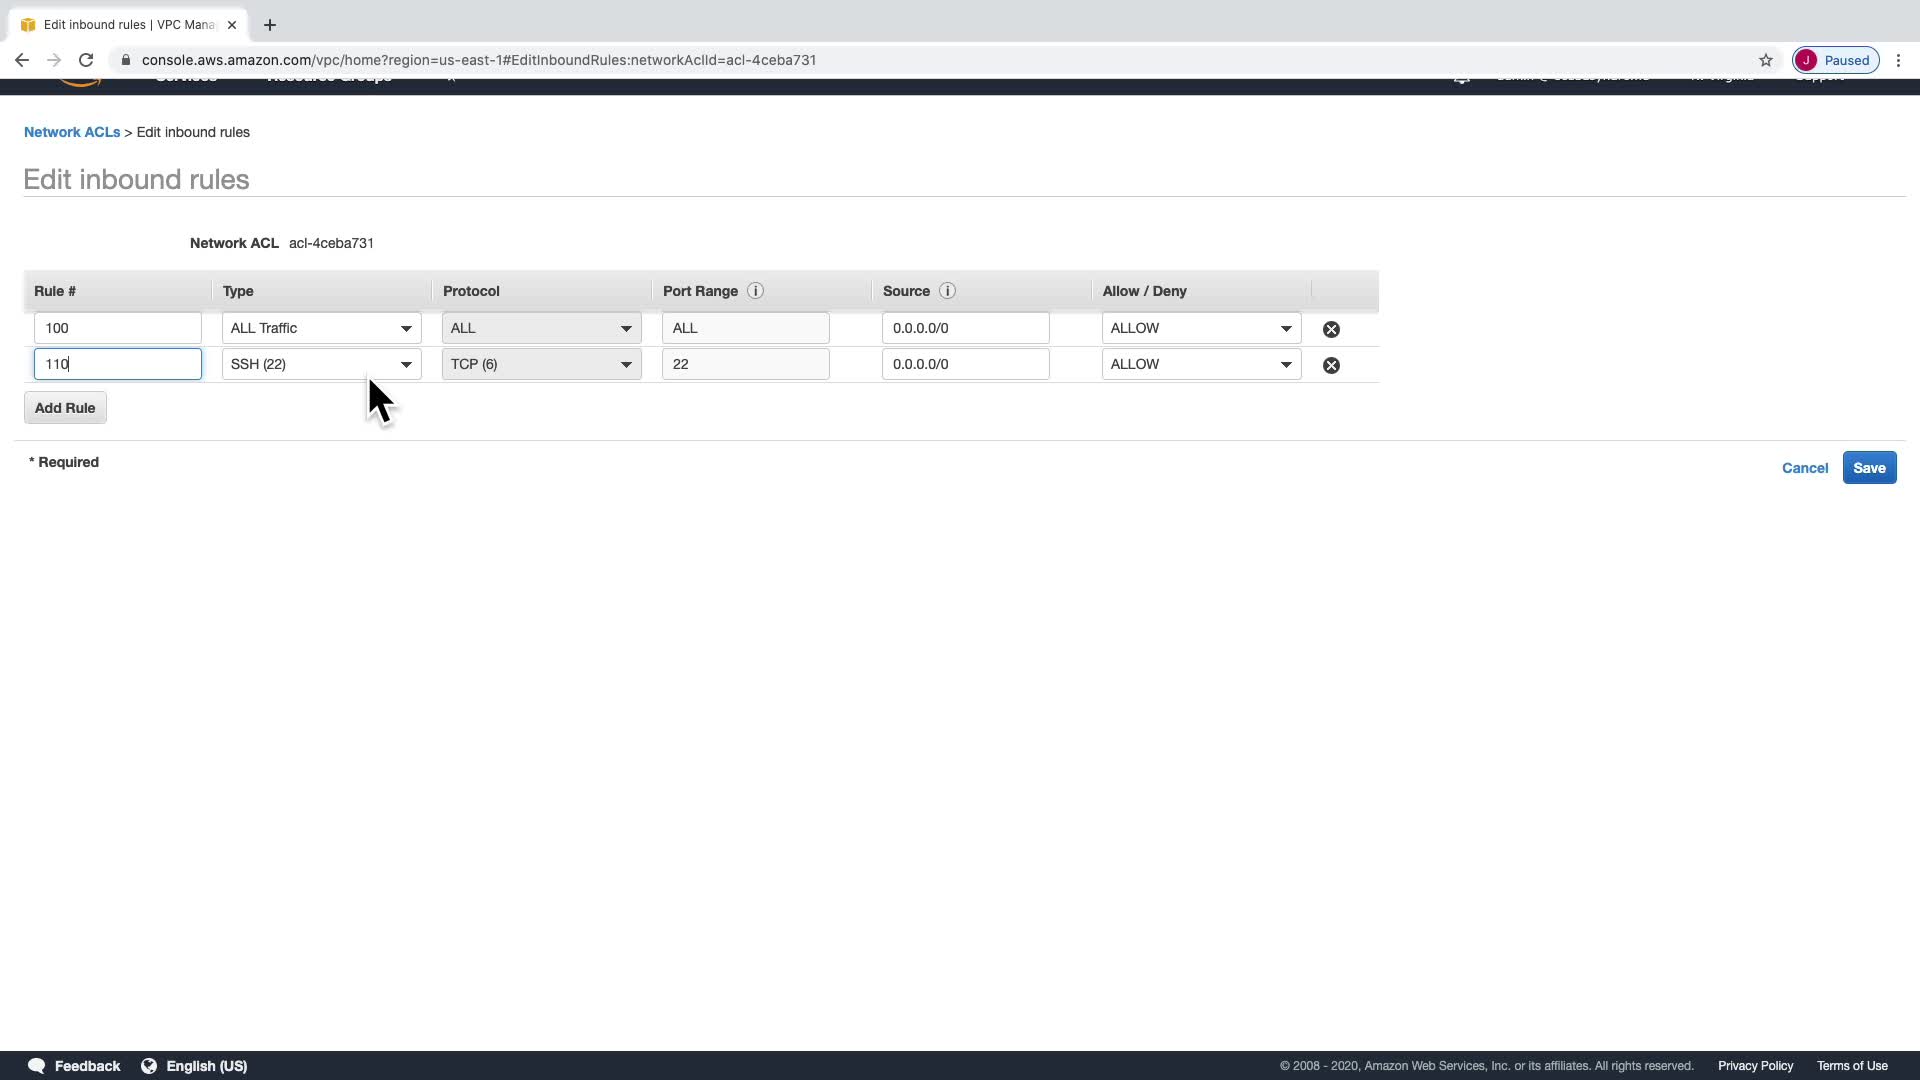Remove rule 100 with the X icon

[x=1331, y=329]
